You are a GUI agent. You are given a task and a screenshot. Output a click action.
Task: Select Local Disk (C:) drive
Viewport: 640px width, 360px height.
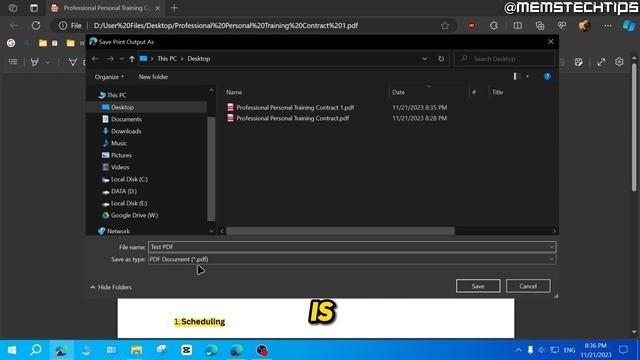[x=125, y=179]
